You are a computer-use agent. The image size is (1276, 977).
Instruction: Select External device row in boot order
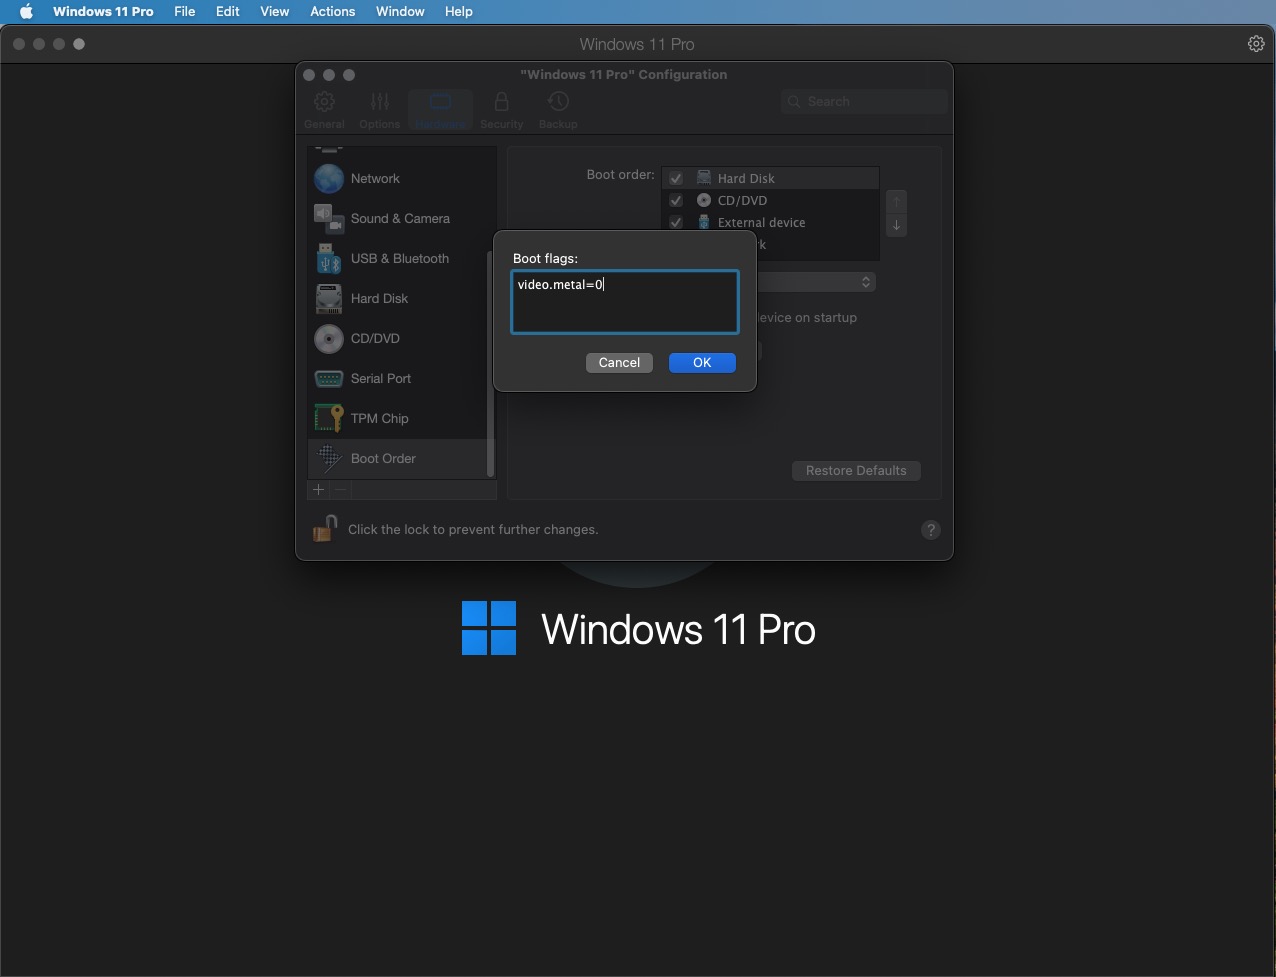pos(770,222)
